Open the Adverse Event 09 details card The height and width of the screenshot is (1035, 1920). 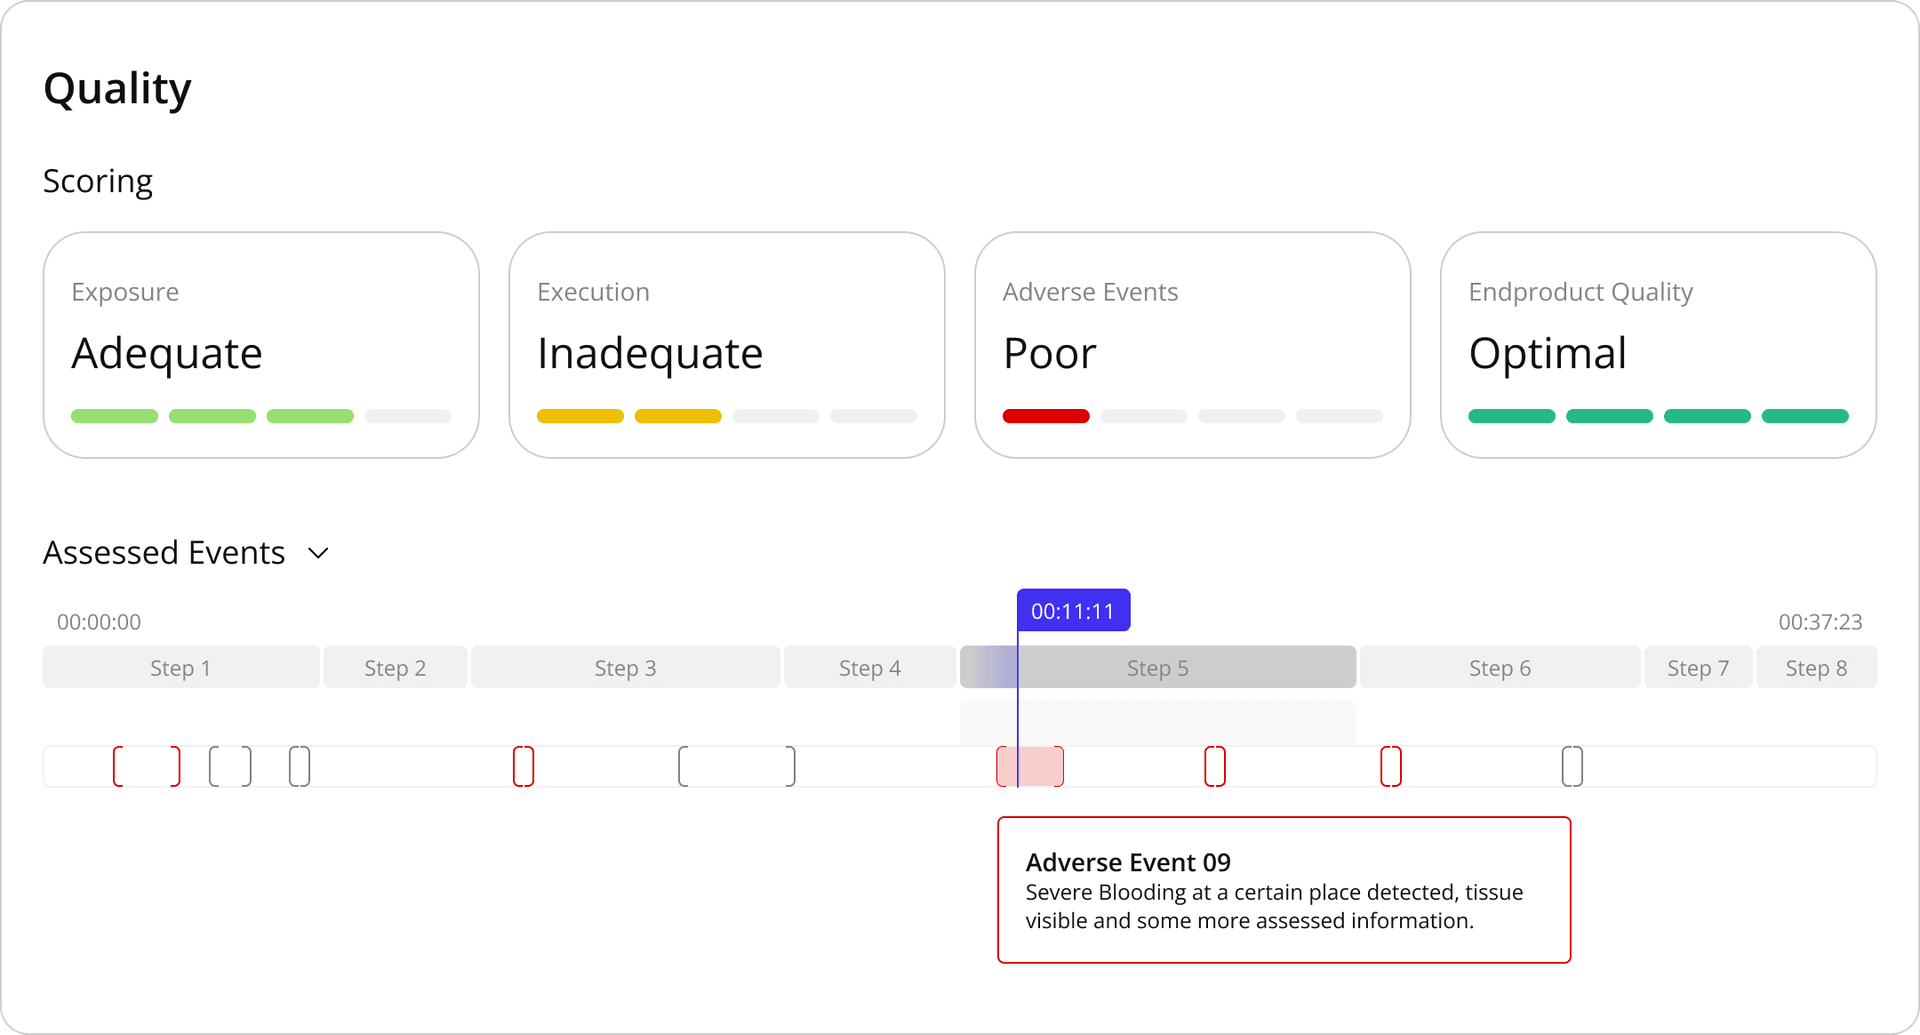pos(1283,889)
